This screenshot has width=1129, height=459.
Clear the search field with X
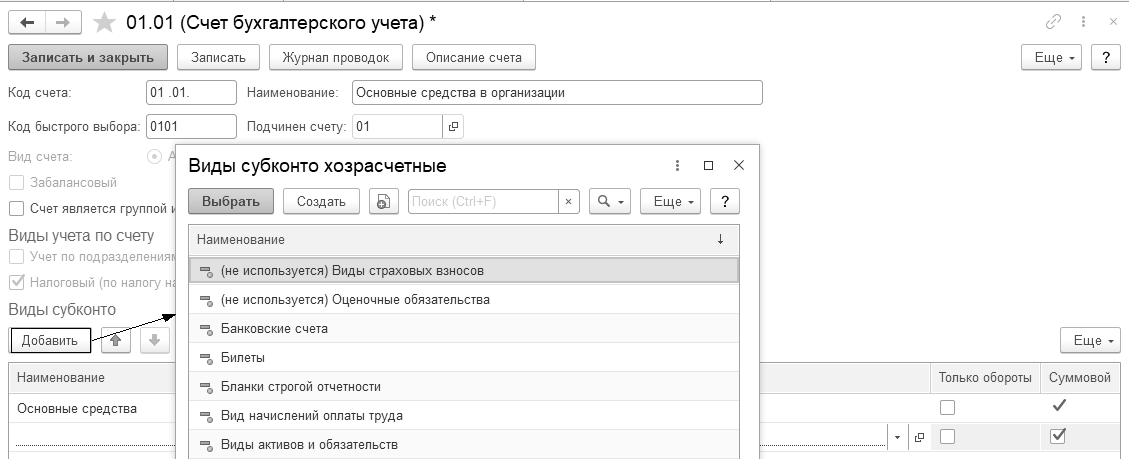coord(569,202)
